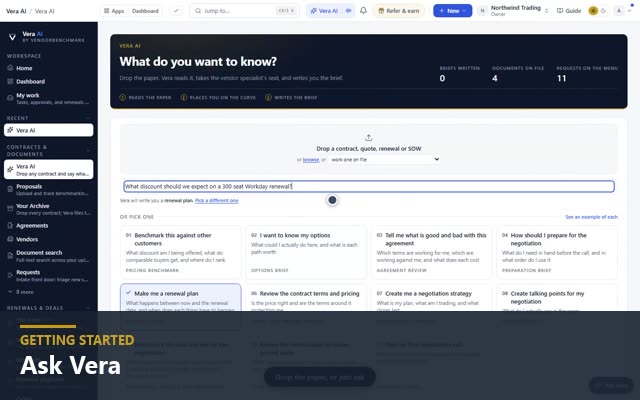Image resolution: width=640 pixels, height=400 pixels.
Task: Click the Apps grid button
Action: pyautogui.click(x=114, y=11)
